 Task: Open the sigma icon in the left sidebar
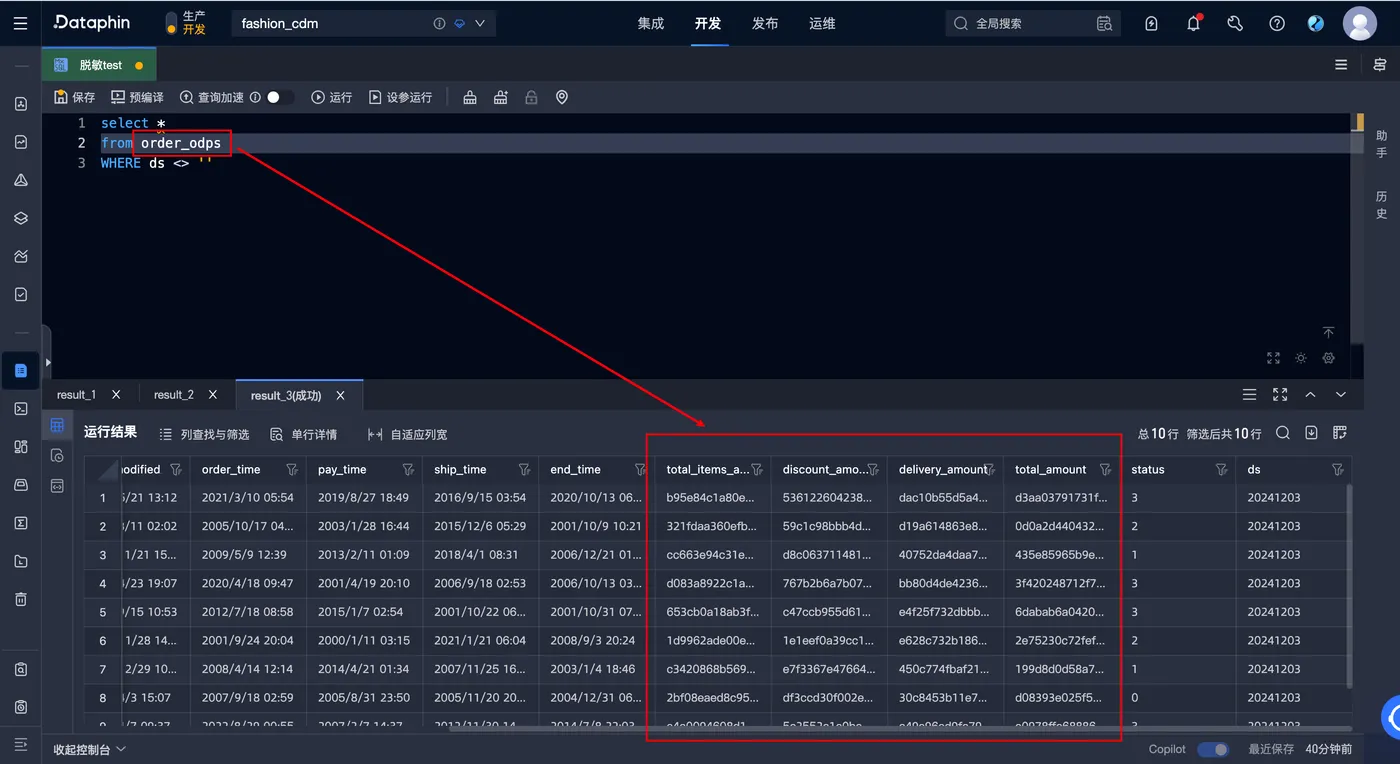[x=21, y=523]
